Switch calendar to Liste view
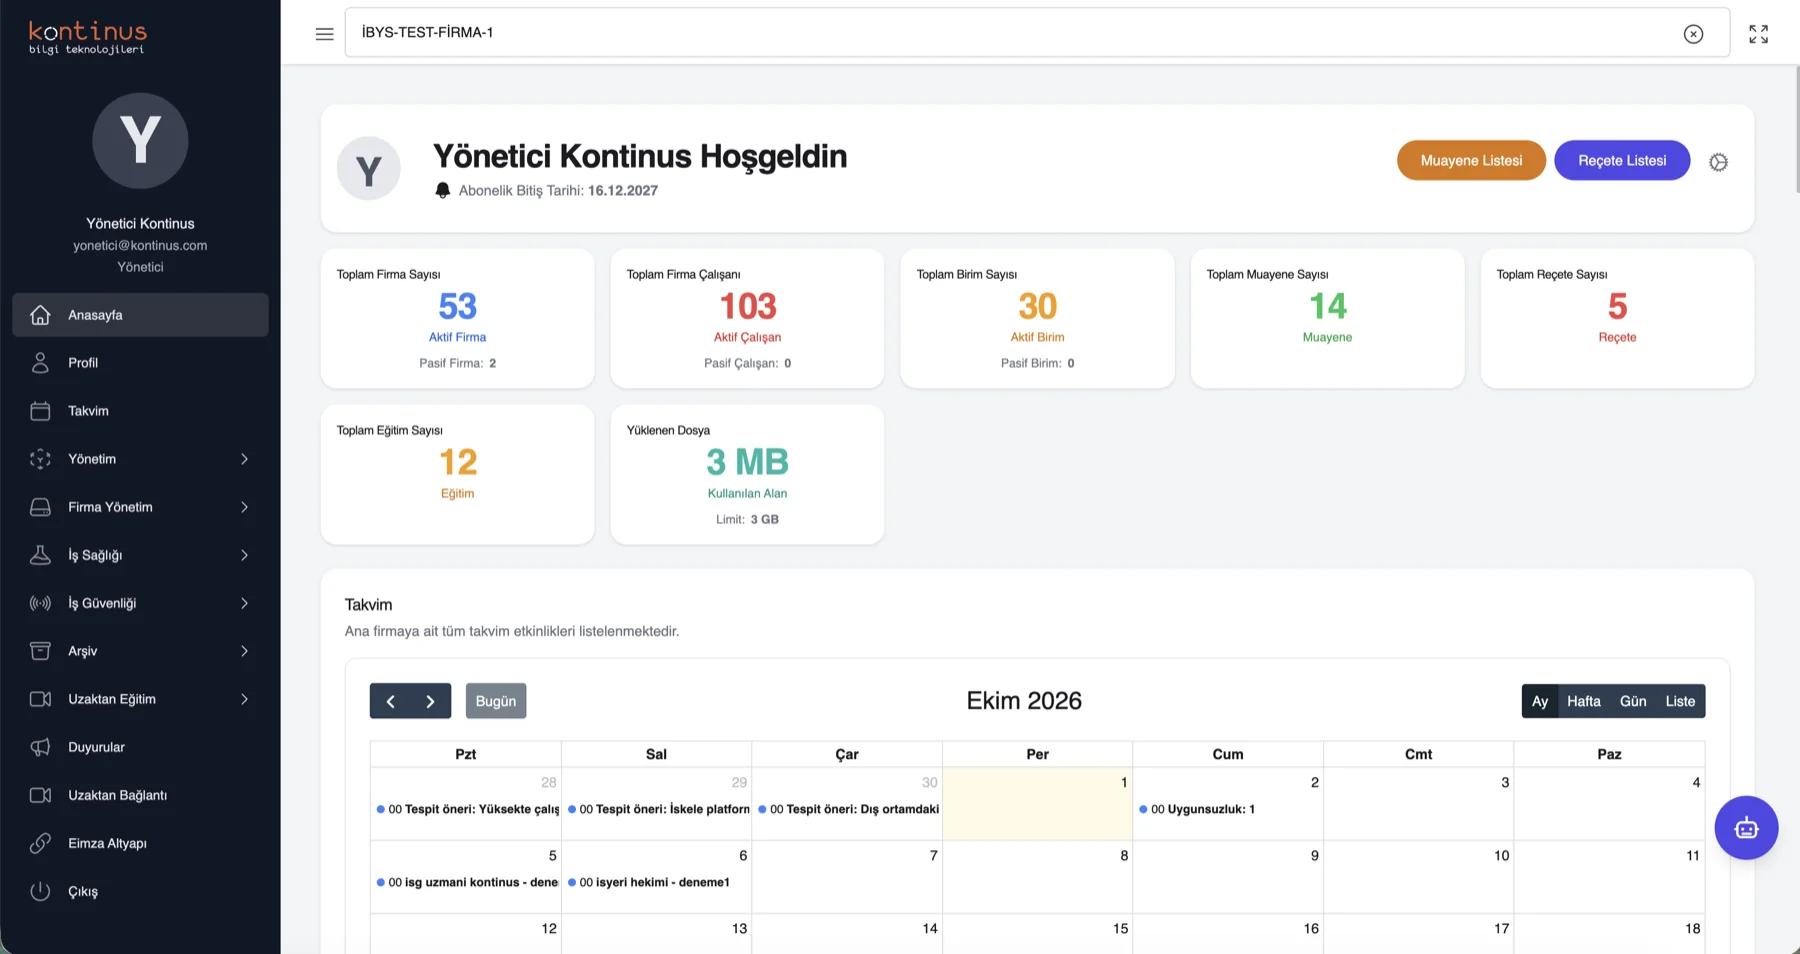The height and width of the screenshot is (954, 1800). point(1680,701)
